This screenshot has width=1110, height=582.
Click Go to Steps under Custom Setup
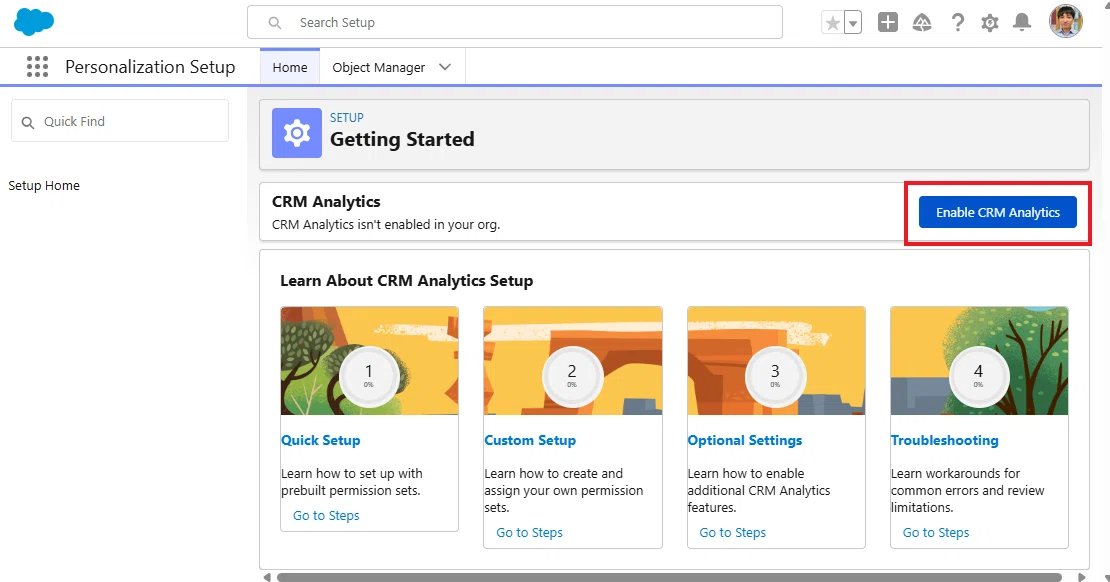tap(530, 532)
